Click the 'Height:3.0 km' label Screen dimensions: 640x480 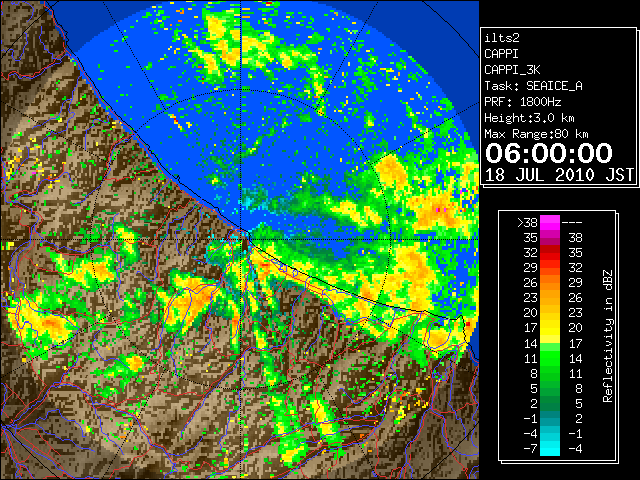coord(529,118)
